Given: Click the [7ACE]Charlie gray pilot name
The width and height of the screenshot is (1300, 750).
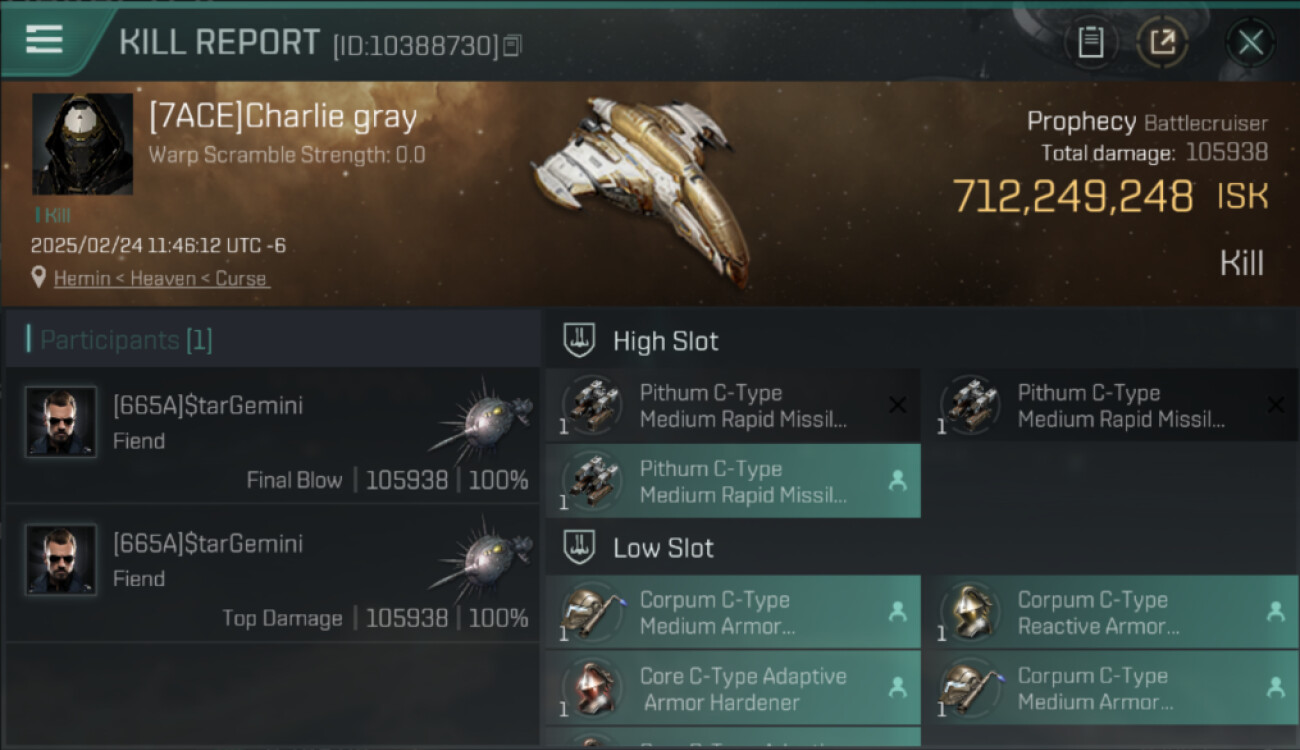Looking at the screenshot, I should [x=282, y=117].
